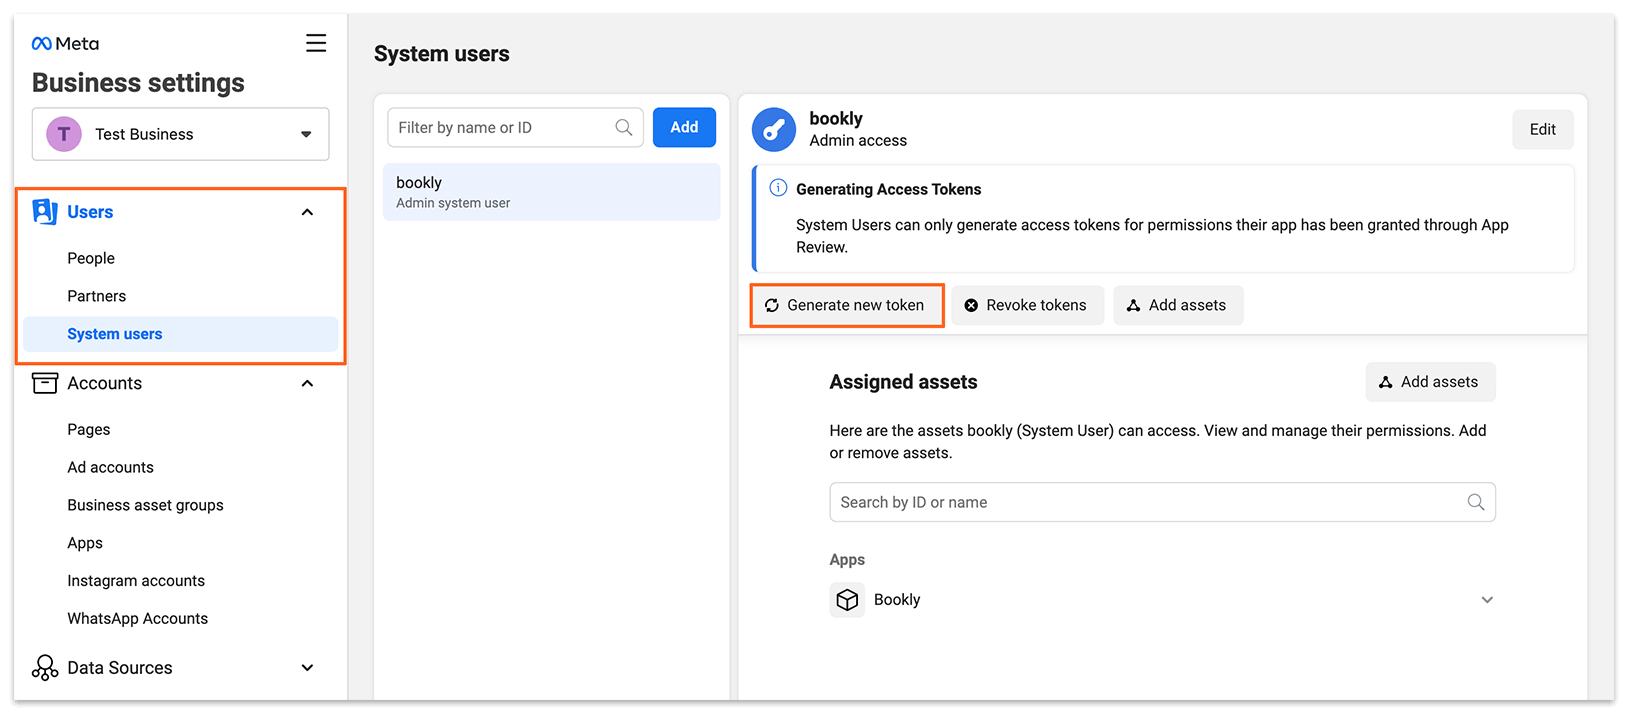The image size is (1628, 714).
Task: Click the Business settings title
Action: (138, 83)
